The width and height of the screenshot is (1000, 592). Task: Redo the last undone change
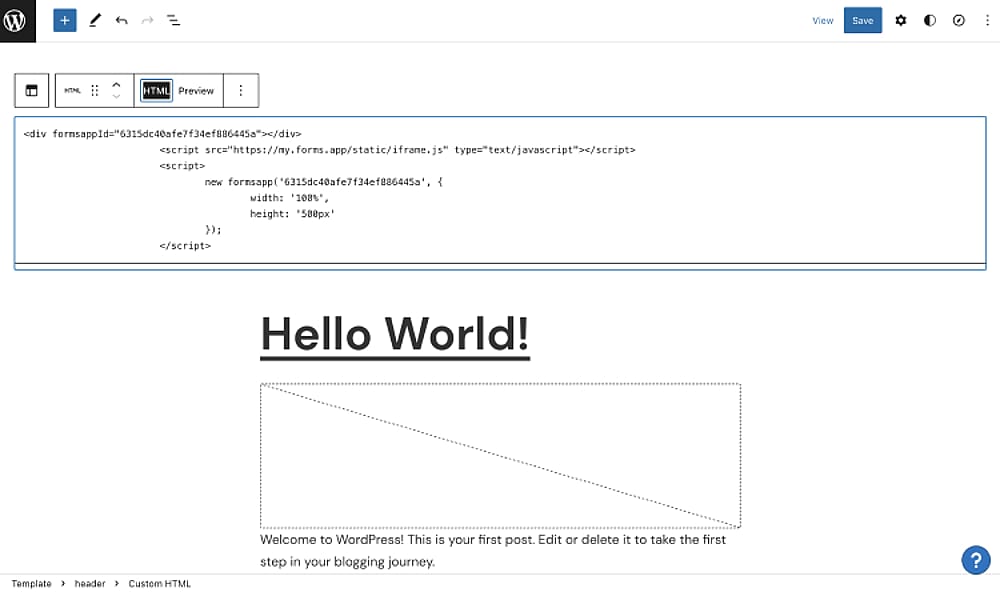coord(147,20)
